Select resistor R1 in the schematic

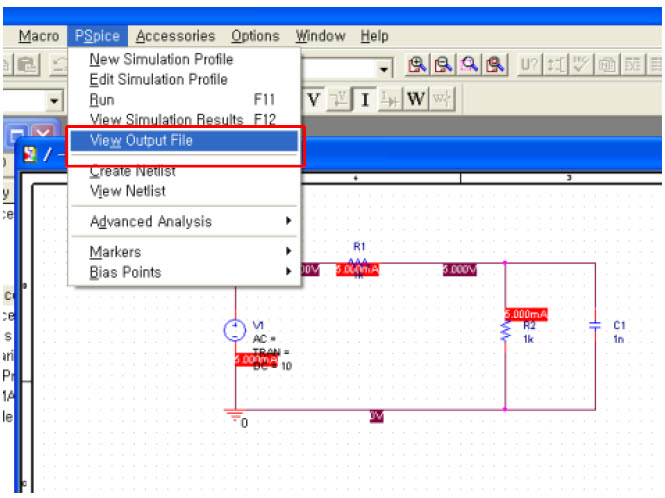click(359, 262)
